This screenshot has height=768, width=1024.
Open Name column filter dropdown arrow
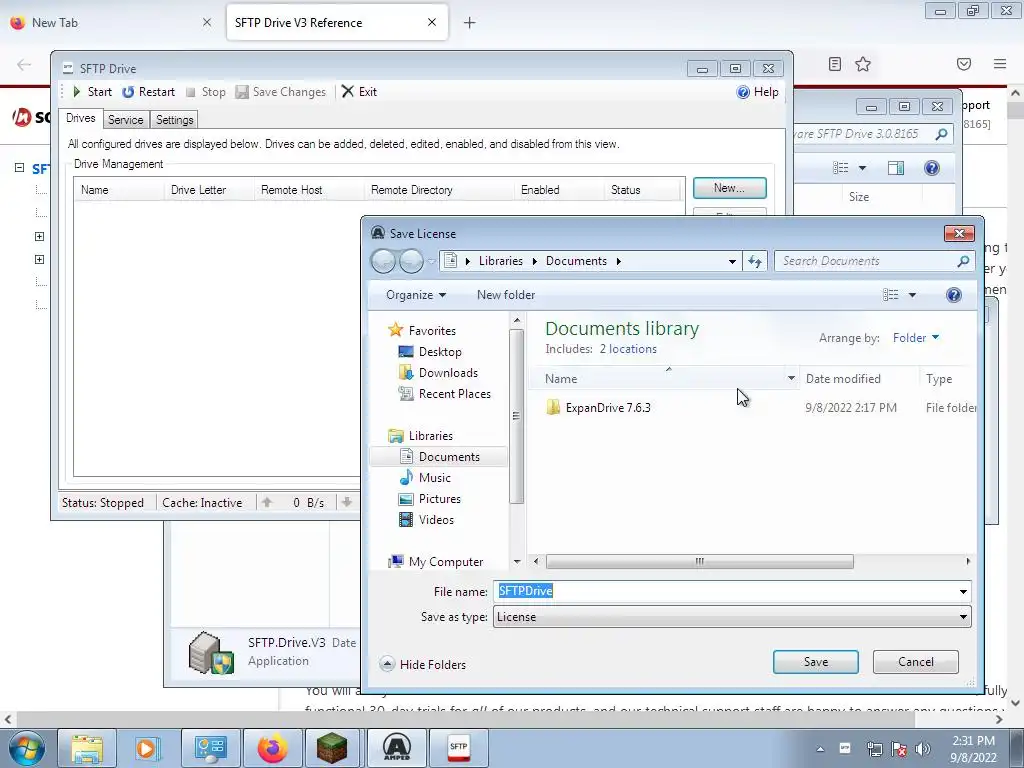point(791,378)
